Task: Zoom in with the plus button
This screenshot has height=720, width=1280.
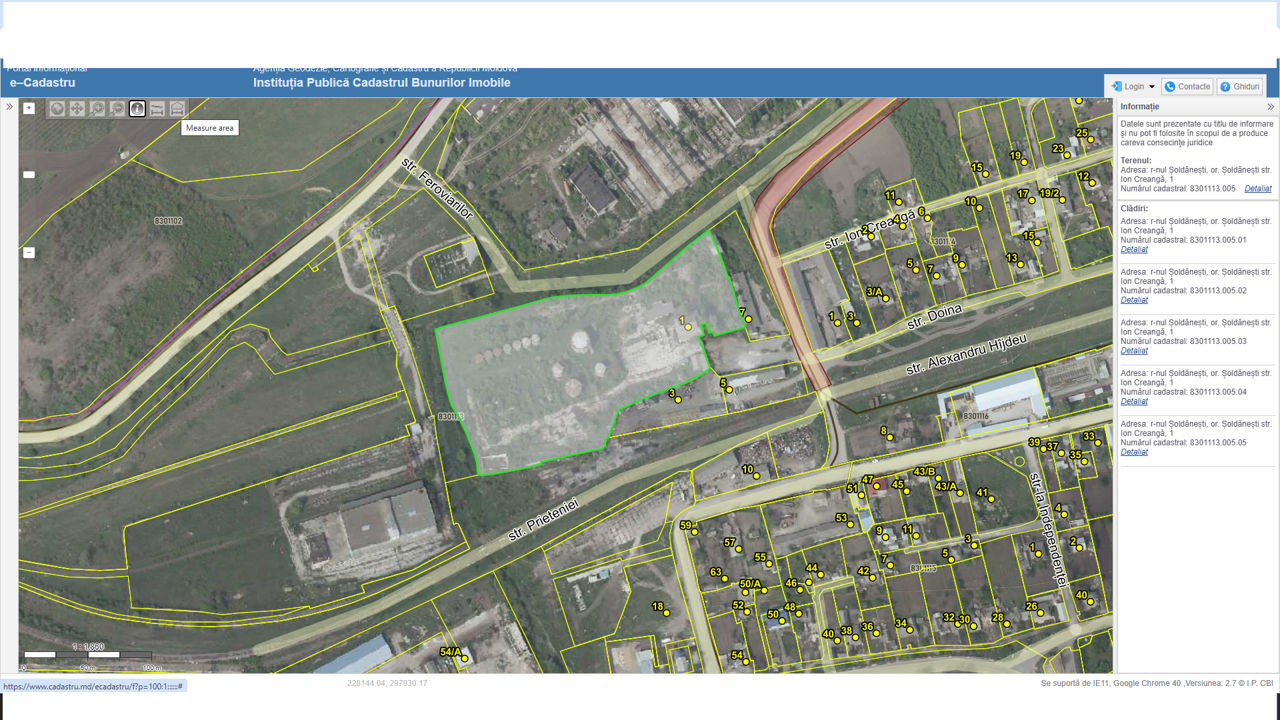Action: 29,108
